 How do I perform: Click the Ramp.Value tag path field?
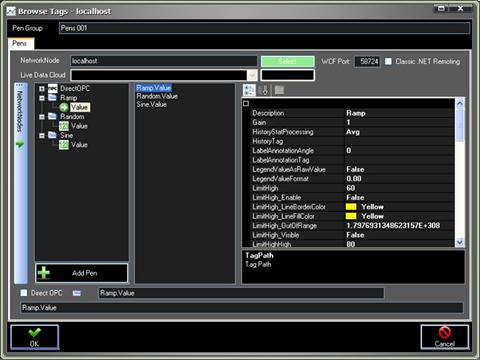pyautogui.click(x=241, y=293)
